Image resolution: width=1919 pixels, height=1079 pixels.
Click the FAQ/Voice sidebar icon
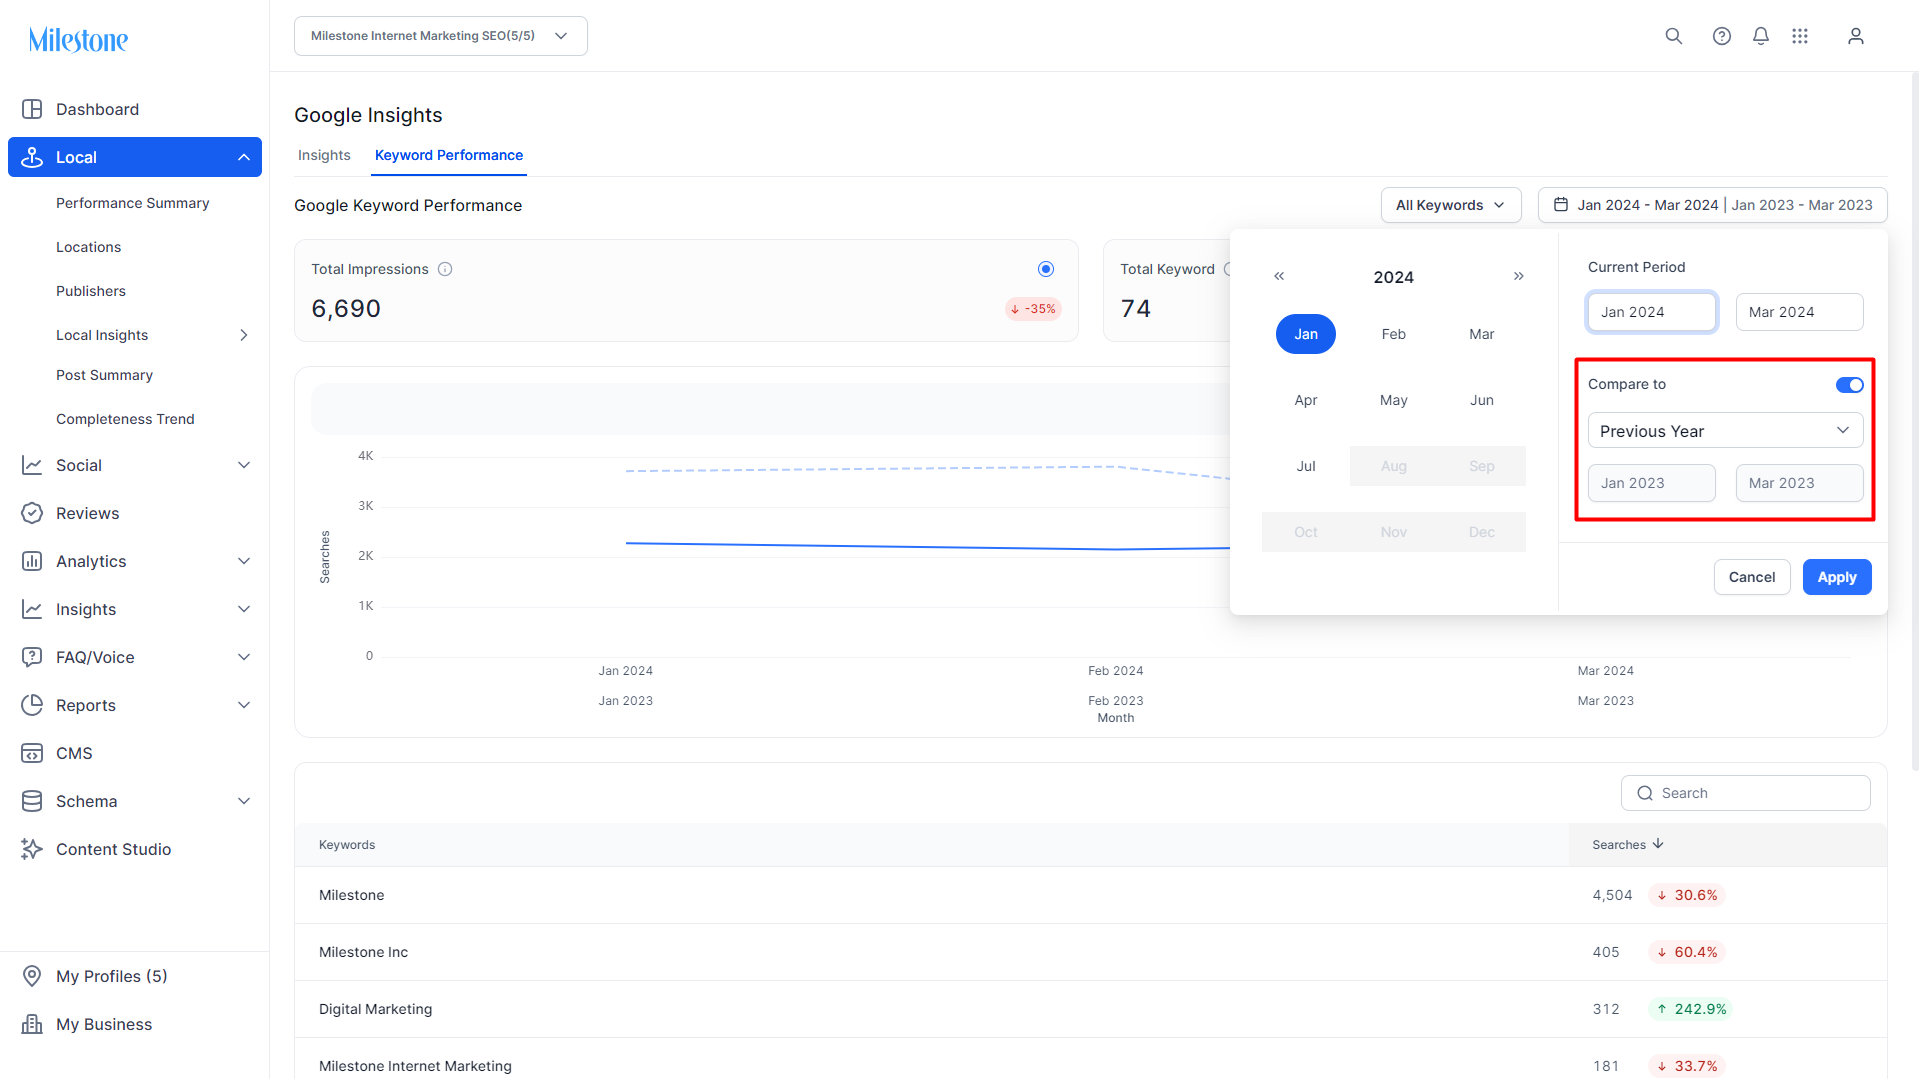pos(32,657)
